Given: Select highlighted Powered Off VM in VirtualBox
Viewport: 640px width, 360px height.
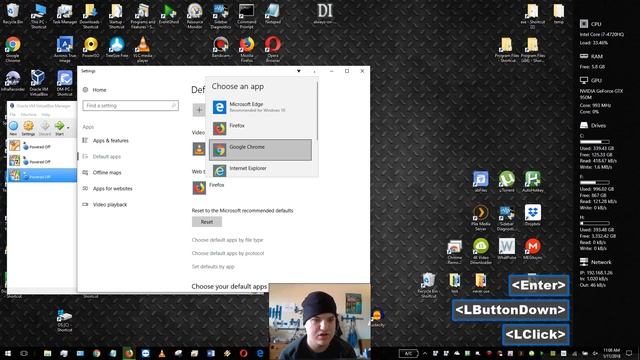Looking at the screenshot, I should coord(42,176).
